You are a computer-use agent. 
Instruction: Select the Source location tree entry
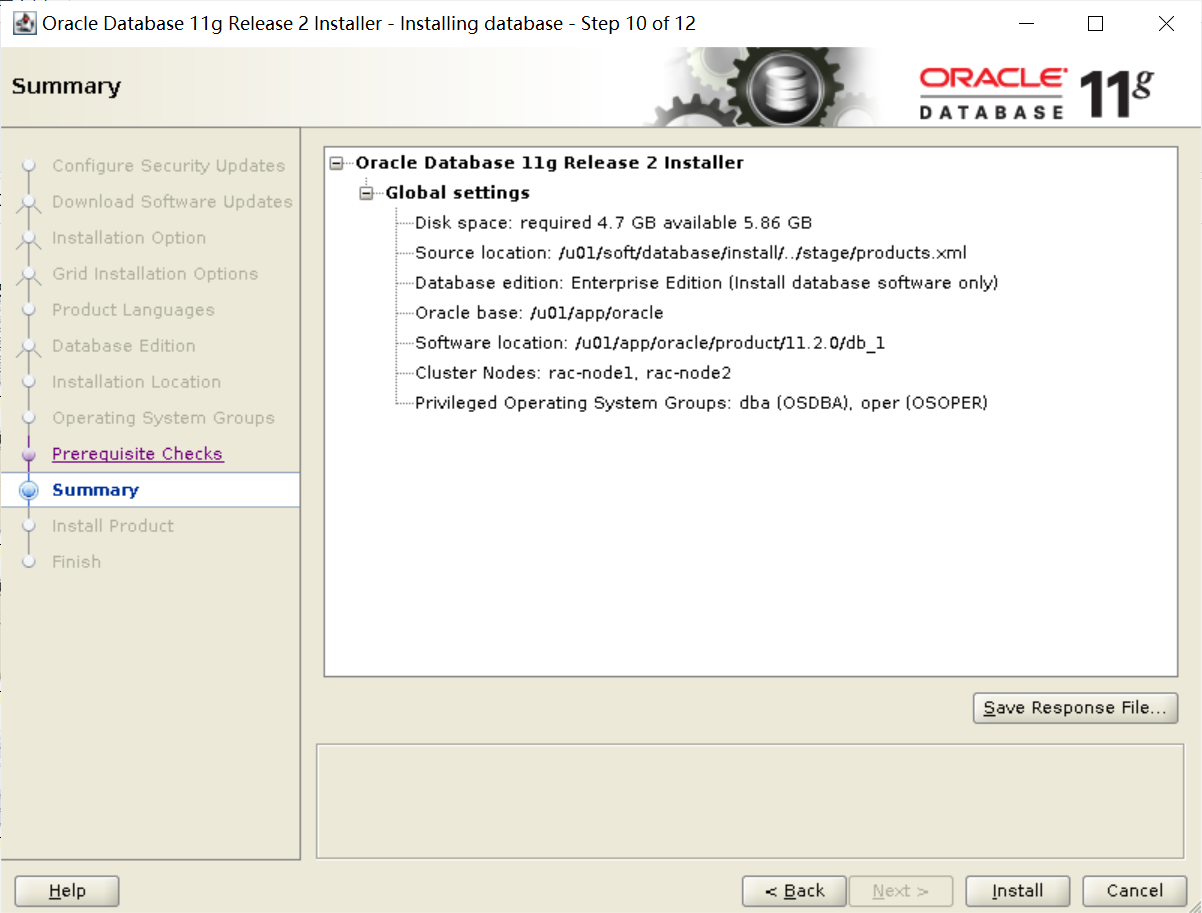pos(691,253)
